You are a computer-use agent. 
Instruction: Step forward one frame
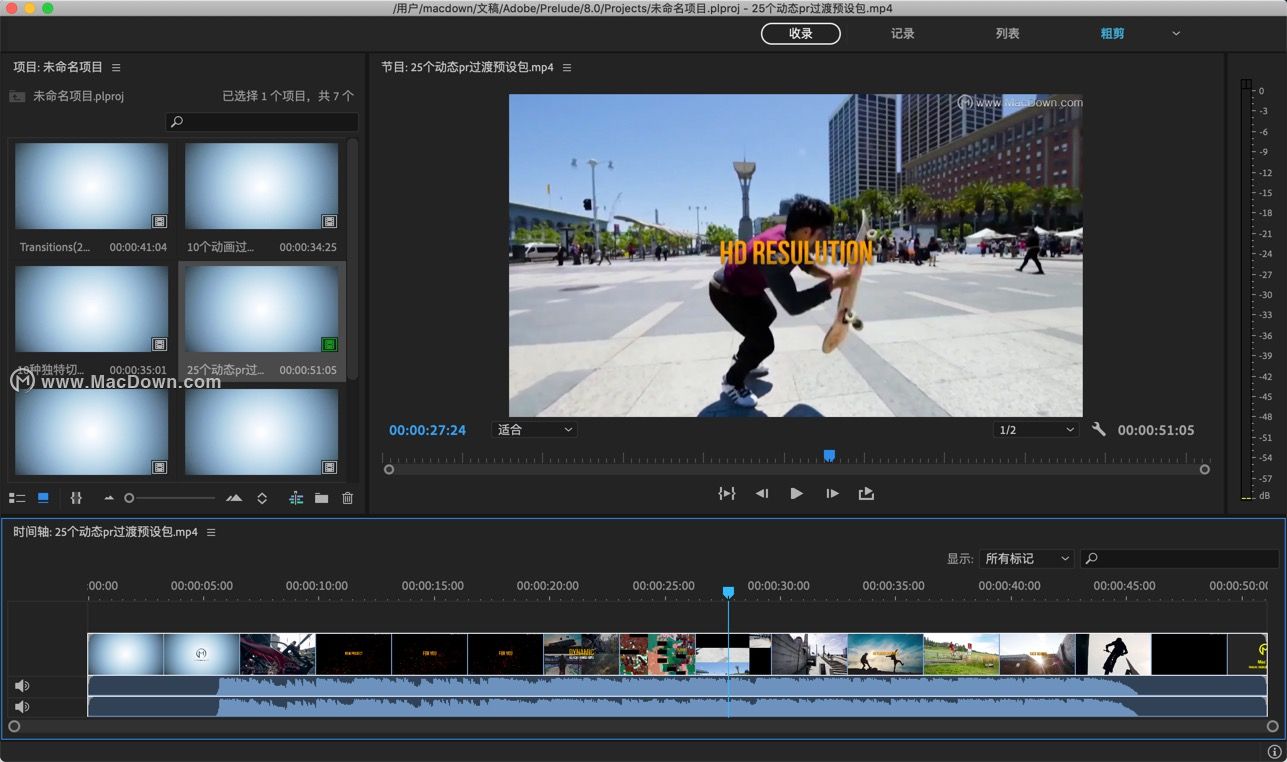coord(832,493)
